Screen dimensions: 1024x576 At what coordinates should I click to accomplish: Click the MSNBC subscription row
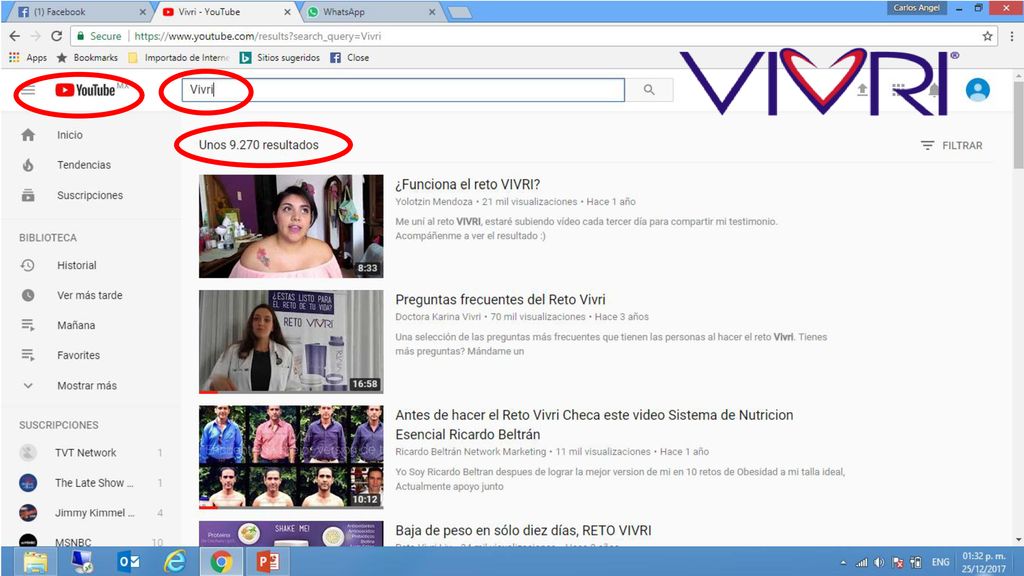click(91, 541)
